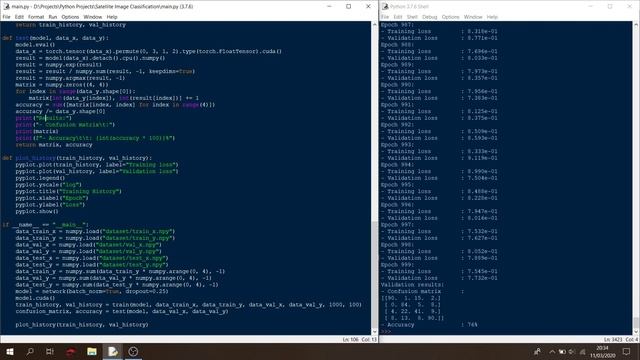The height and width of the screenshot is (360, 640).
Task: Open Options menu in main.py editor
Action: point(70,17)
